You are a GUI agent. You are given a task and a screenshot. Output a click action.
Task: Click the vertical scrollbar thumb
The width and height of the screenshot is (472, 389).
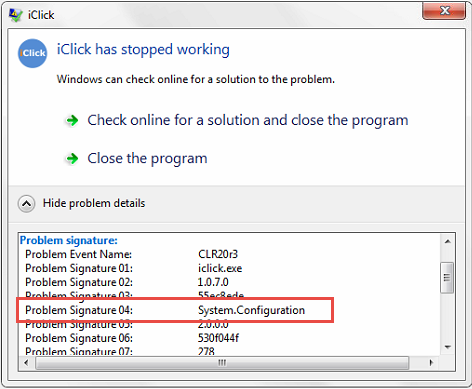click(x=447, y=278)
